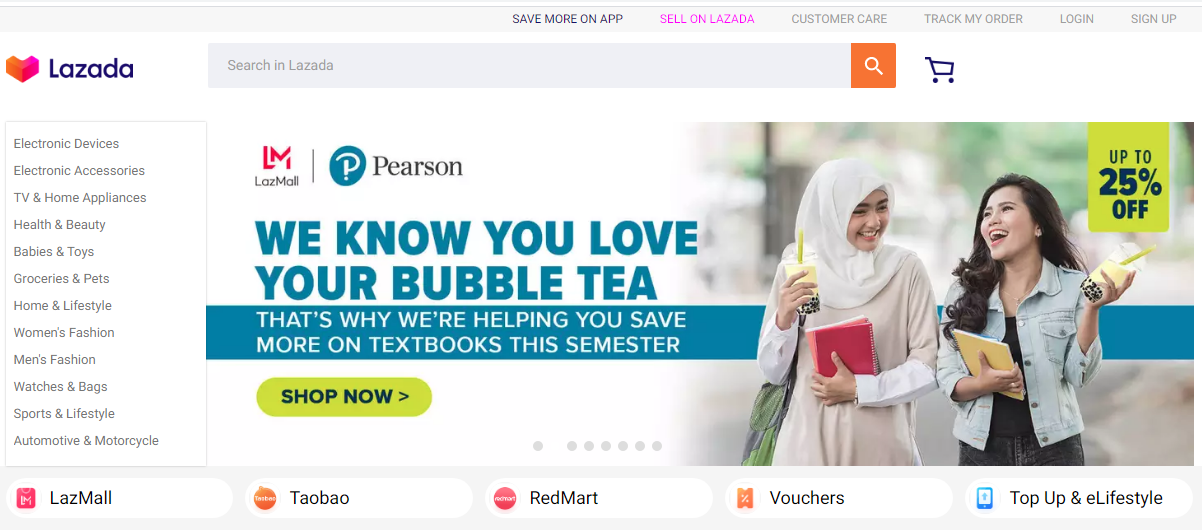Click the Lazada heart logo

22,69
